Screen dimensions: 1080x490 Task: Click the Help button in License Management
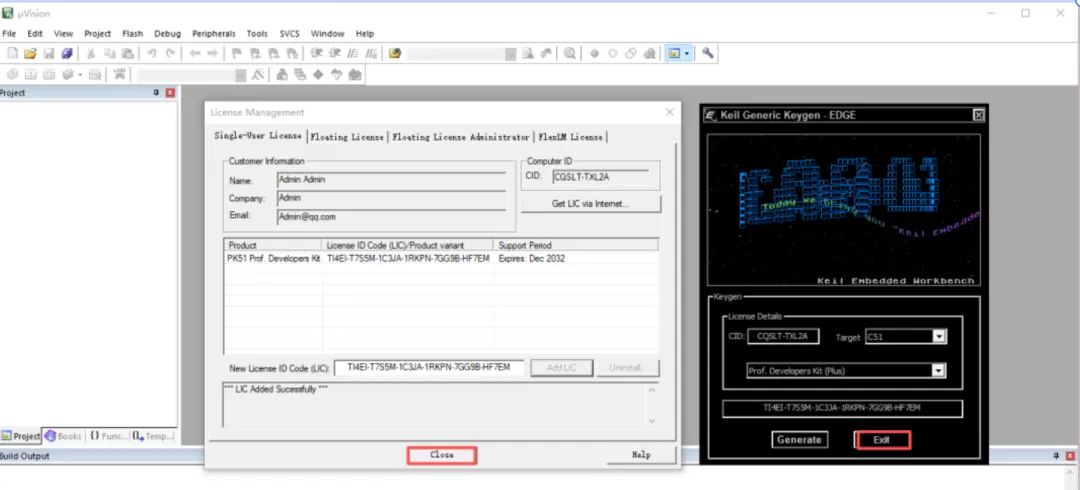[x=641, y=455]
